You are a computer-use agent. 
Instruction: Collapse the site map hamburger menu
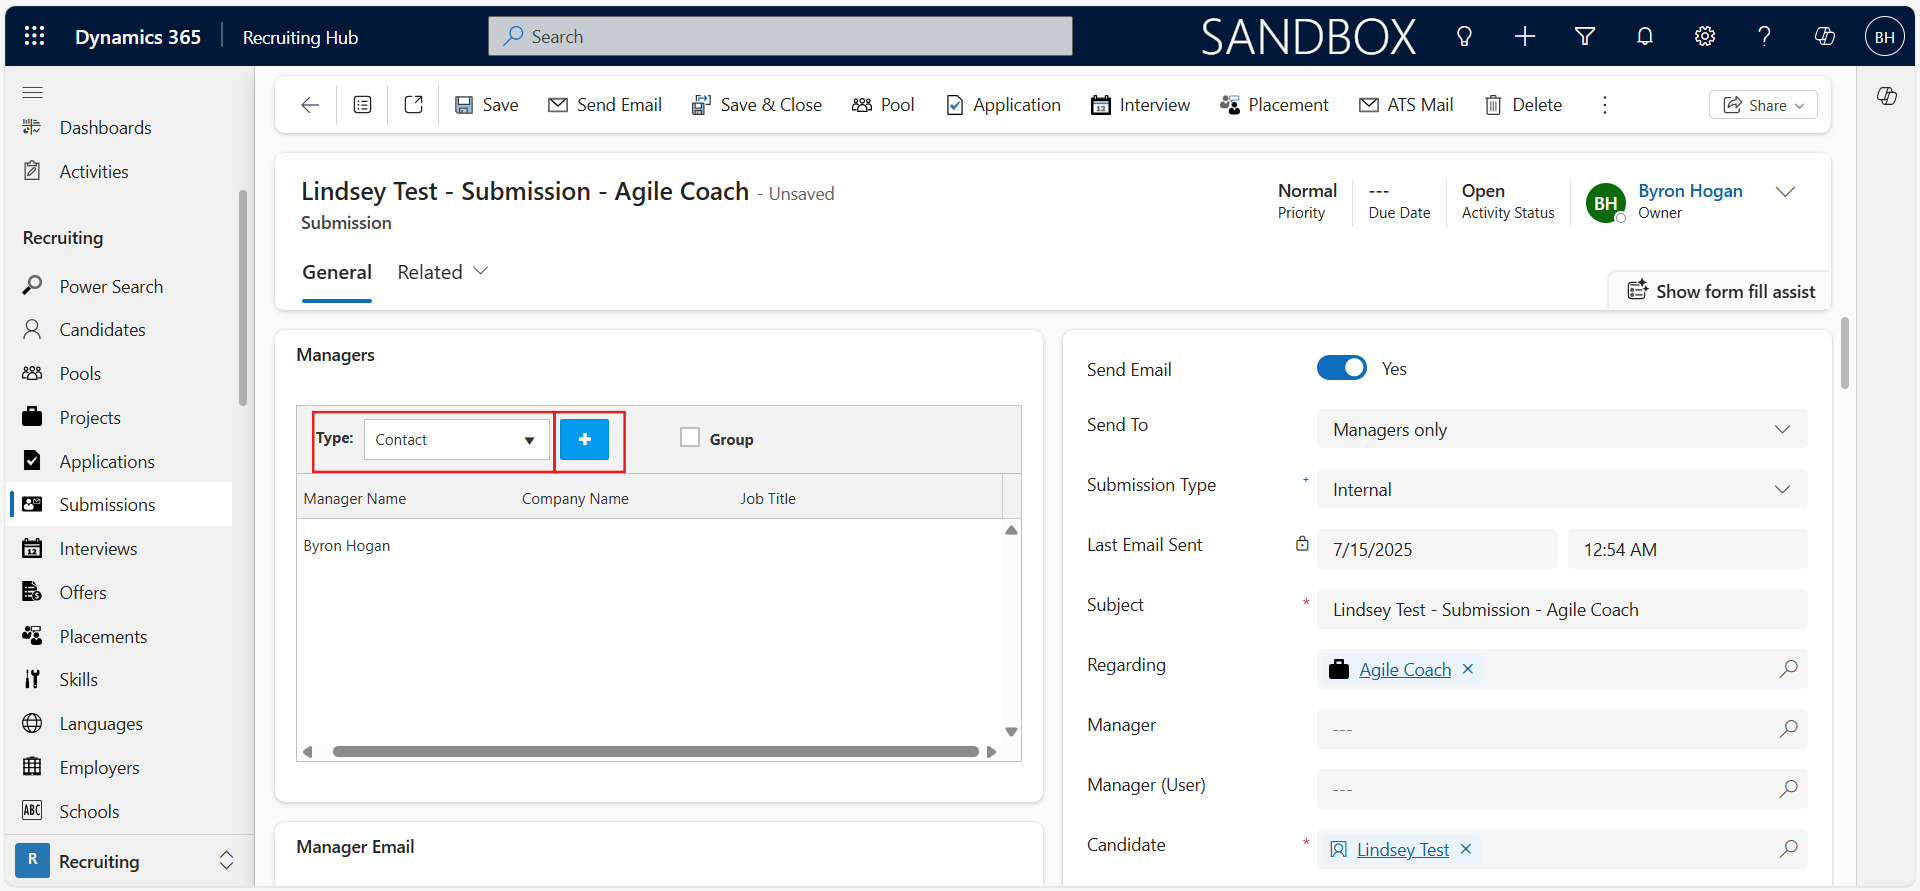point(33,92)
